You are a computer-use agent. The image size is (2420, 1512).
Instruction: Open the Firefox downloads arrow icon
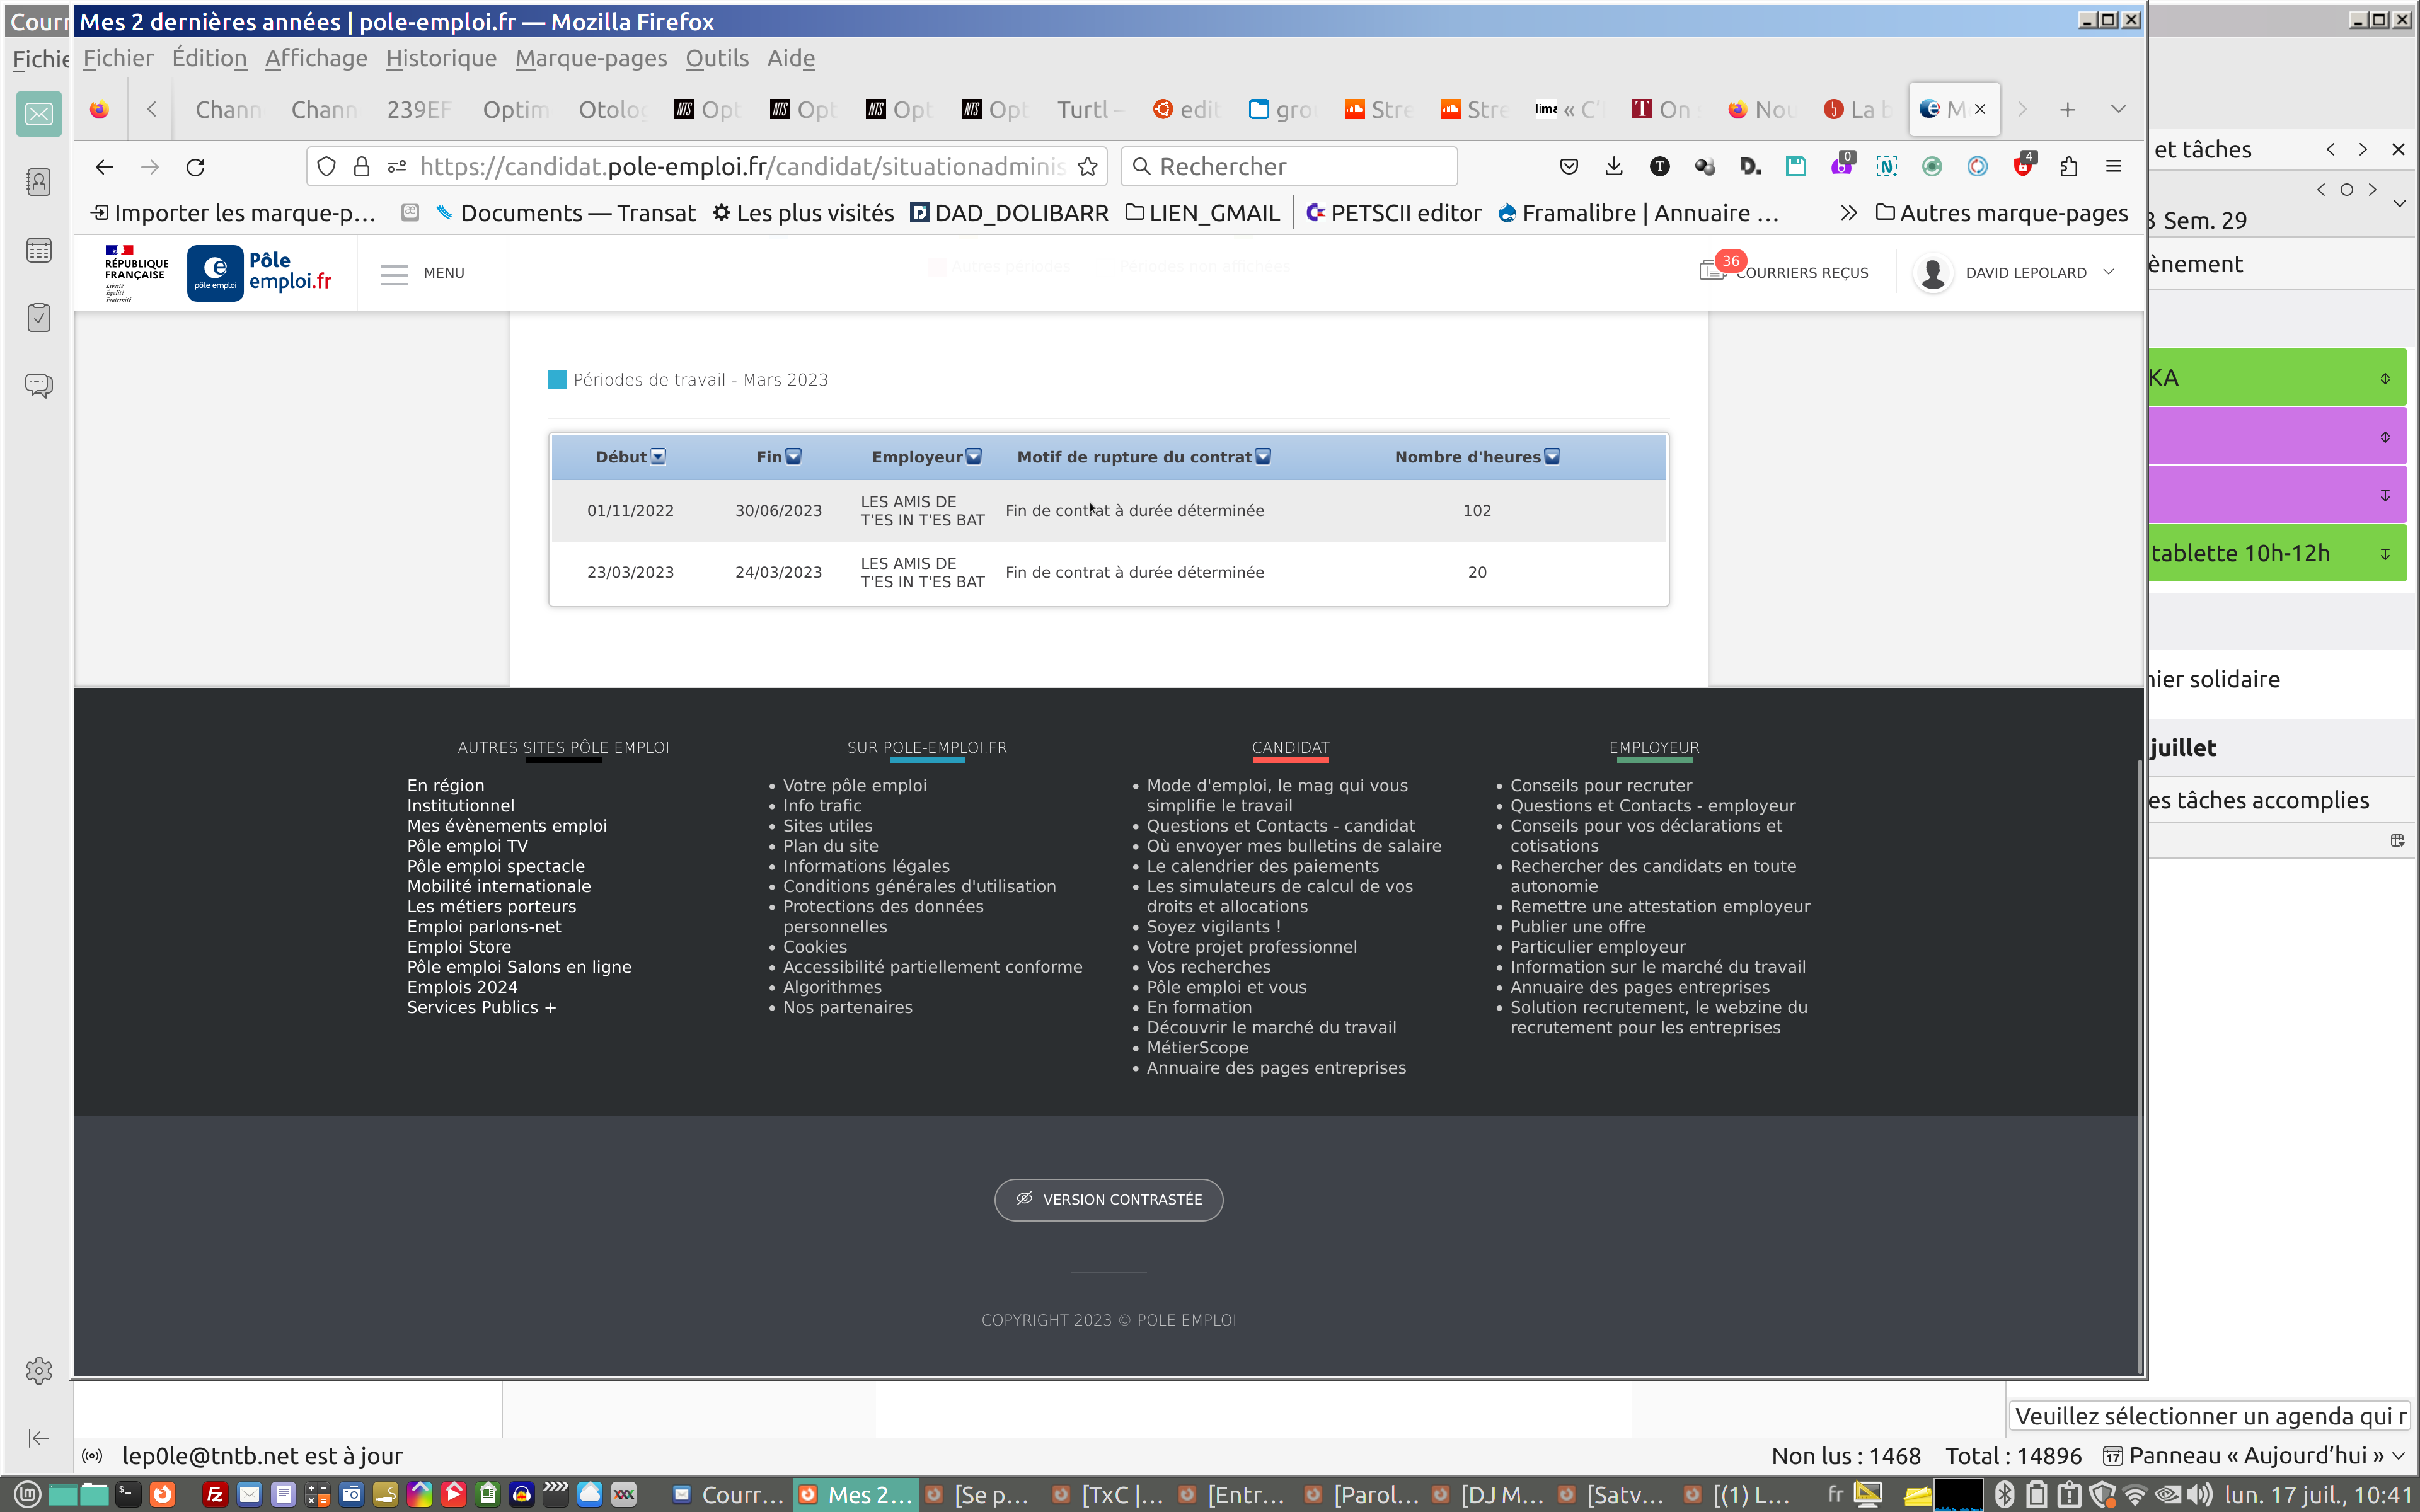coord(1614,167)
